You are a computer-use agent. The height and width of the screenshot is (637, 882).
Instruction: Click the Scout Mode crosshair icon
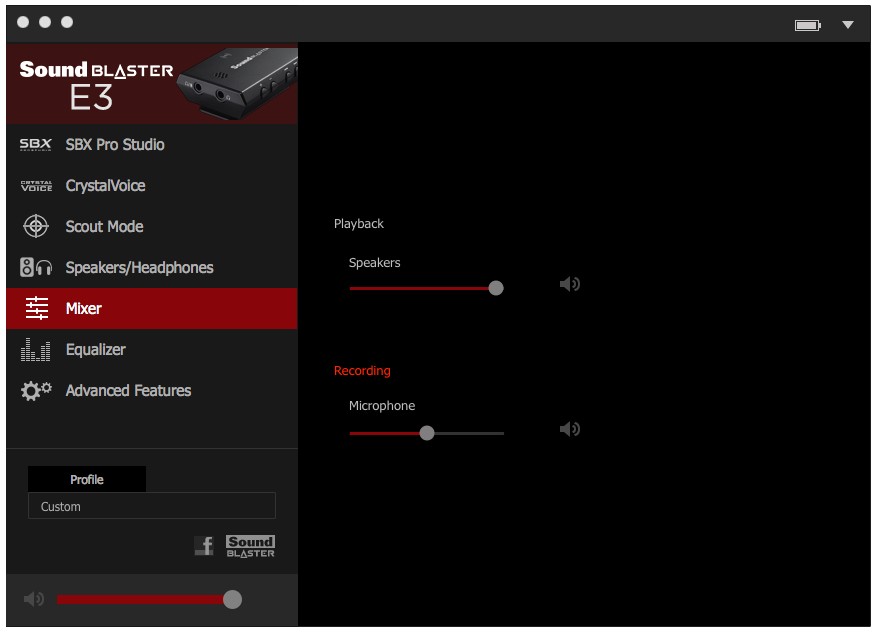point(36,227)
